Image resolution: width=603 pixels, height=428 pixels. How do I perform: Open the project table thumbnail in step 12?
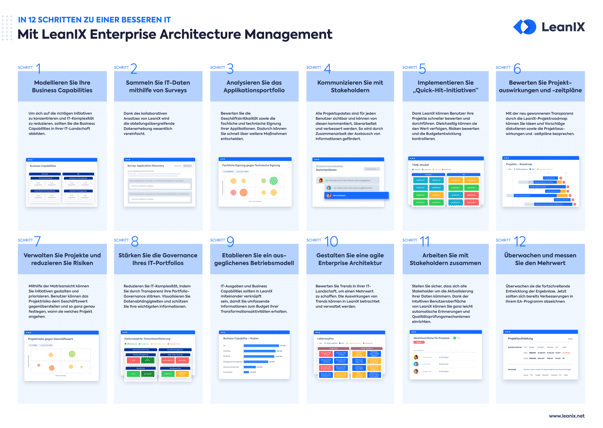[x=540, y=355]
